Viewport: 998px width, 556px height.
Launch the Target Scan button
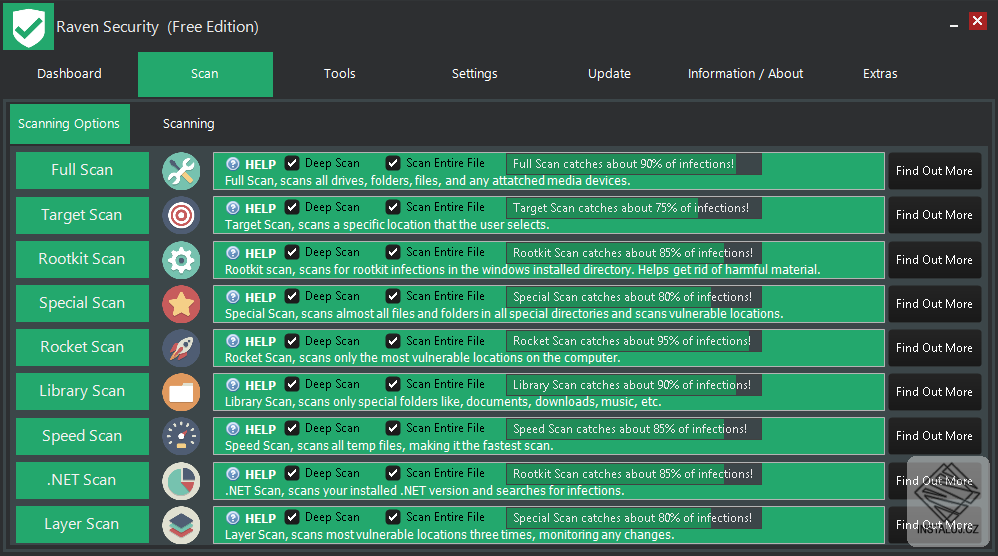click(x=82, y=214)
